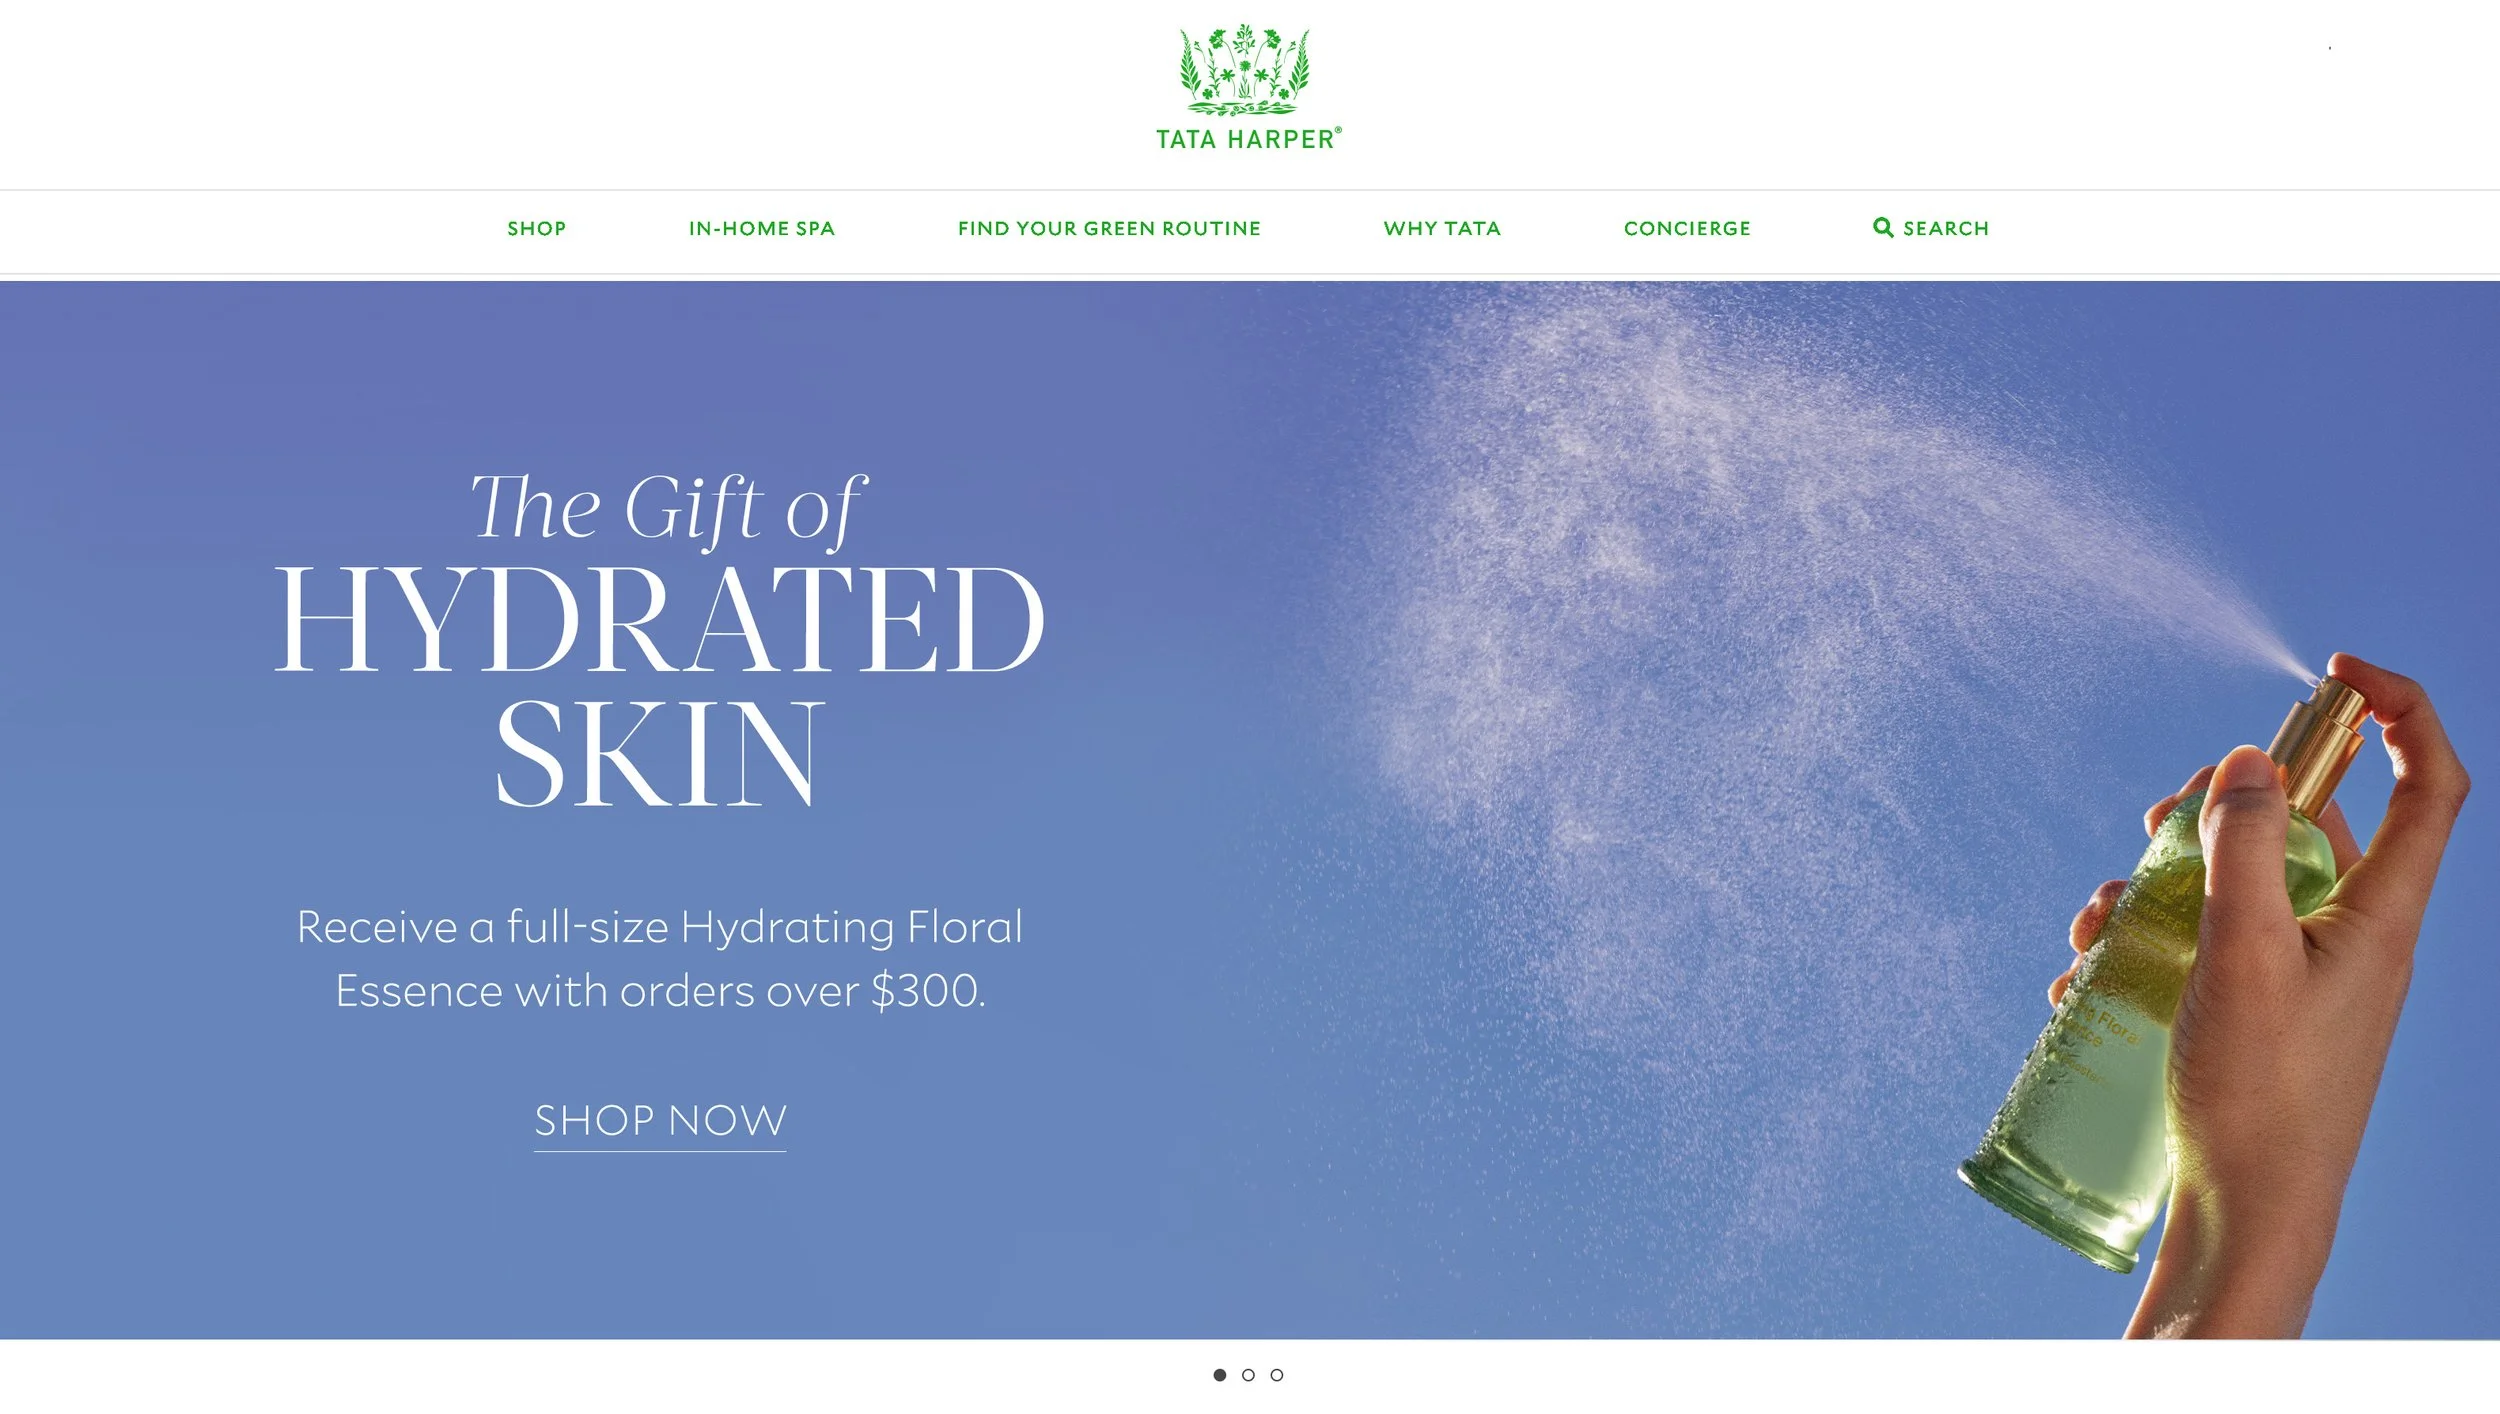The height and width of the screenshot is (1414, 2500).
Task: Click the Shop Now link
Action: point(660,1121)
